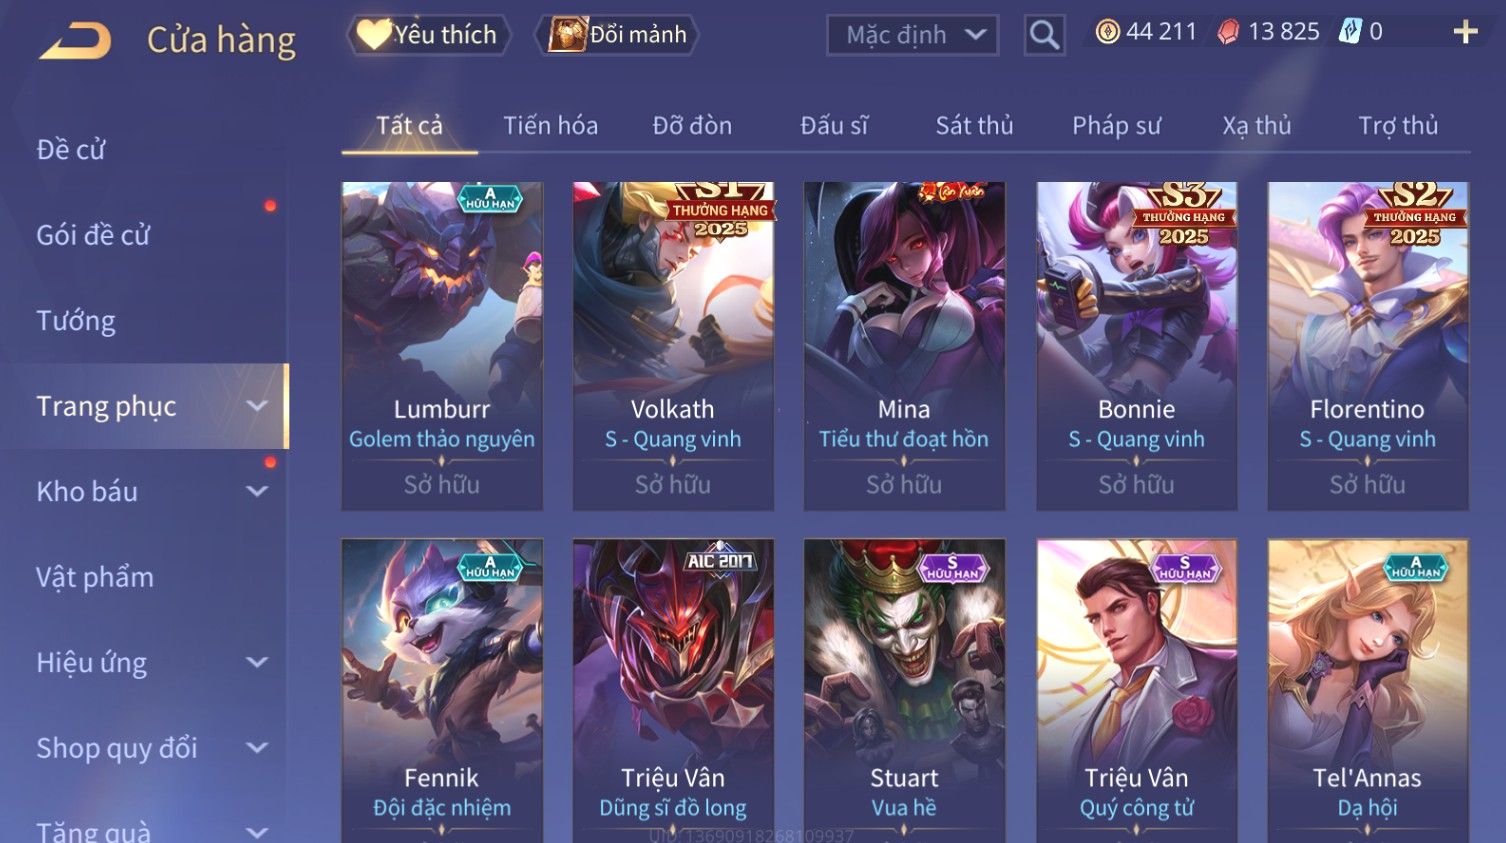Click the golden back arrow icon
The width and height of the screenshot is (1506, 843).
(x=75, y=41)
